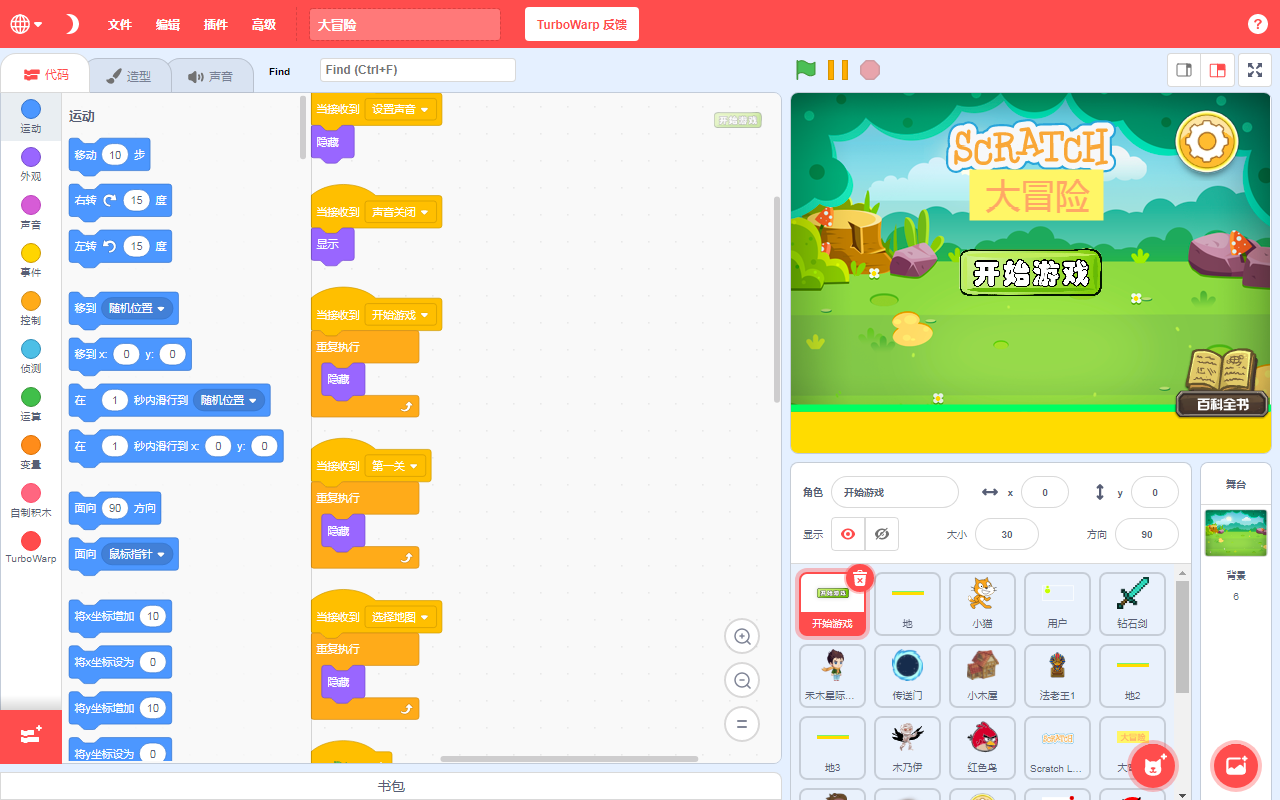Select the 法老王1 sprite
The image size is (1280, 800).
[1057, 675]
